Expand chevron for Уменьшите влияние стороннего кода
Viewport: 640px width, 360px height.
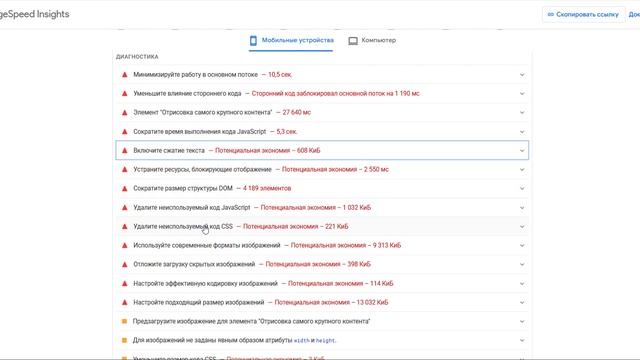(522, 93)
